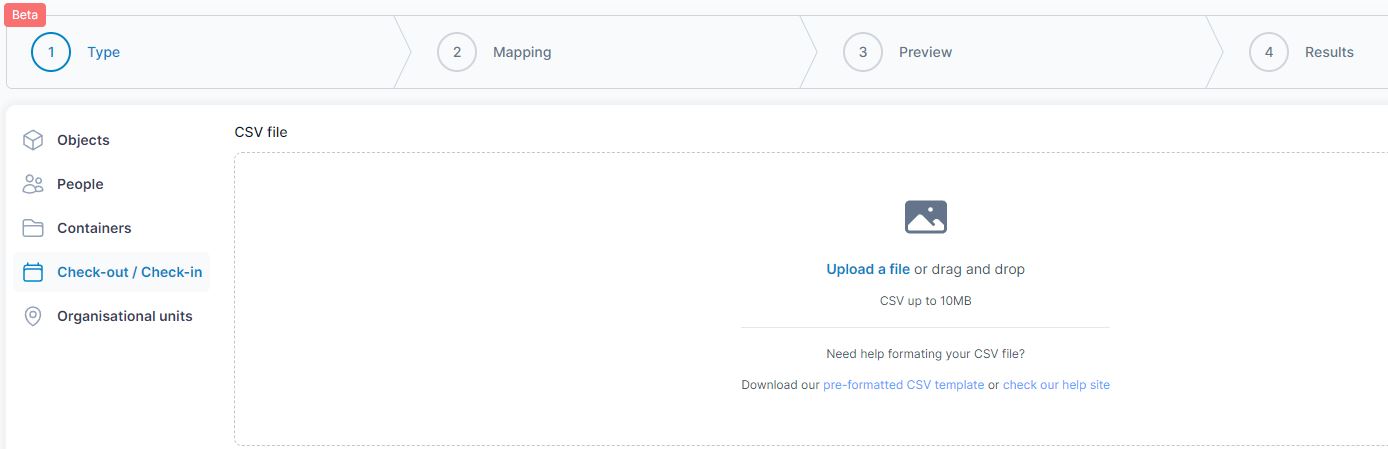Click the People users icon

pyautogui.click(x=33, y=184)
